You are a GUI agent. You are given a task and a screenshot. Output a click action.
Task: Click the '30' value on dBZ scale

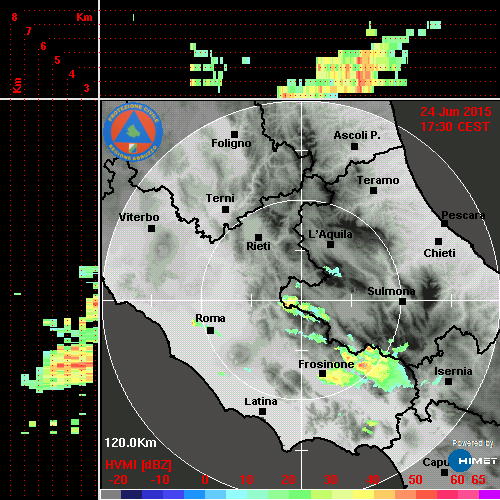[331, 480]
